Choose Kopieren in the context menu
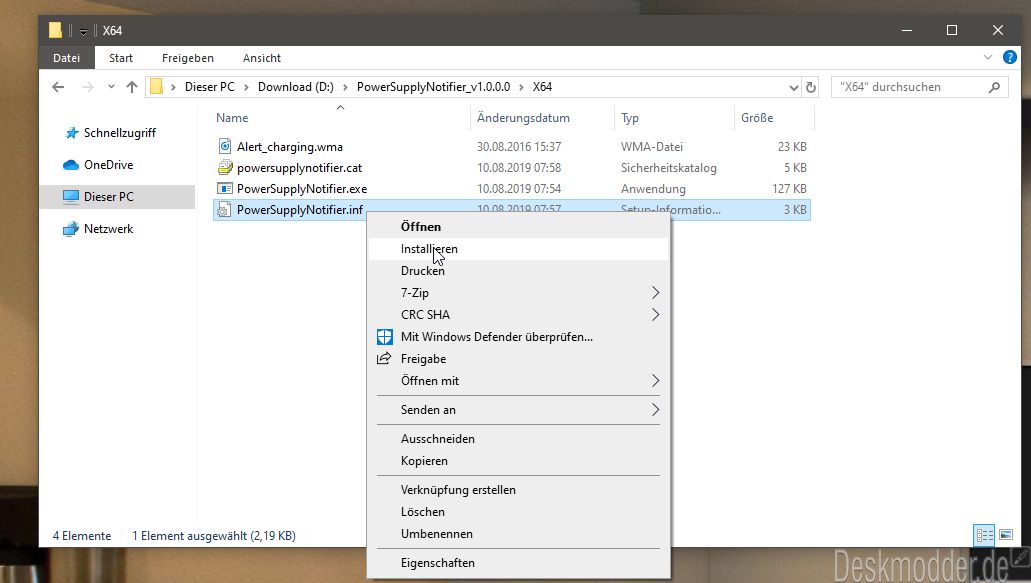1031x583 pixels. [518, 461]
